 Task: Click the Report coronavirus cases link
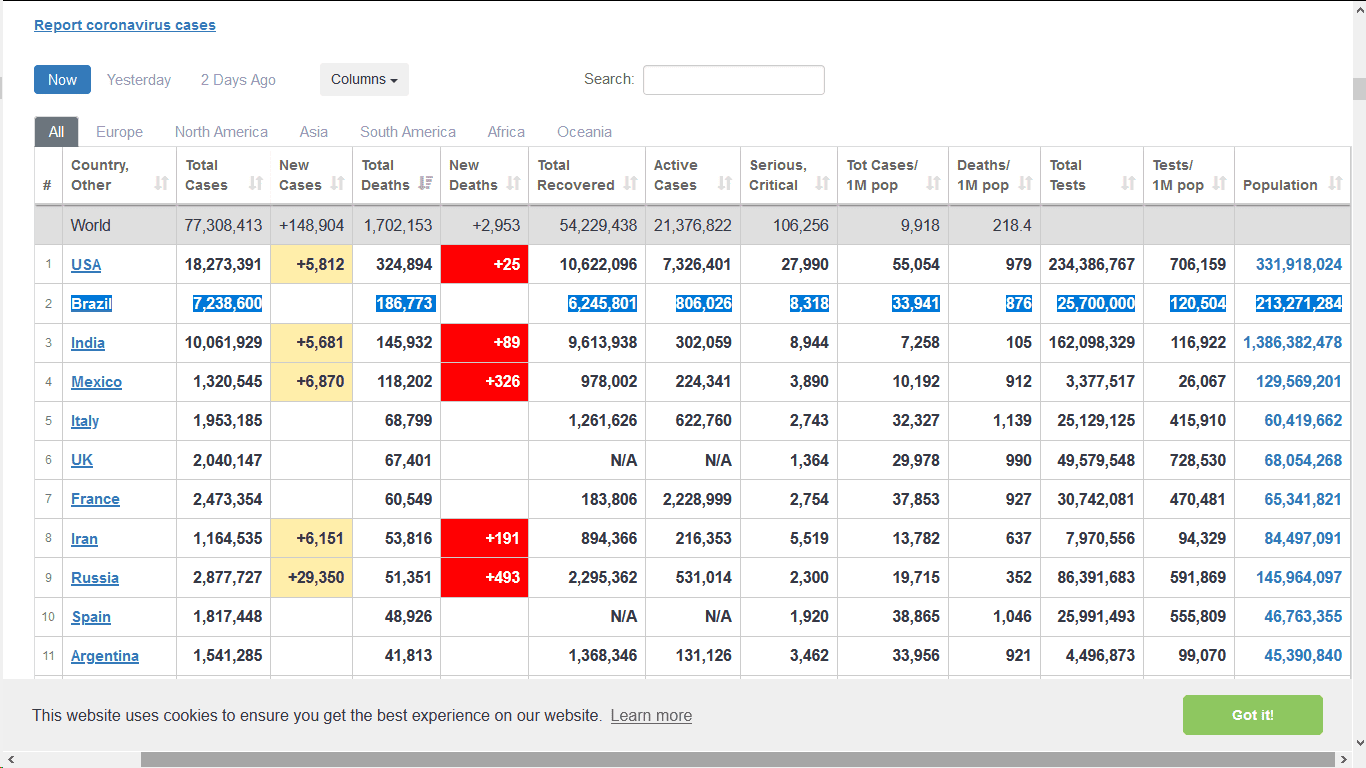pos(125,25)
